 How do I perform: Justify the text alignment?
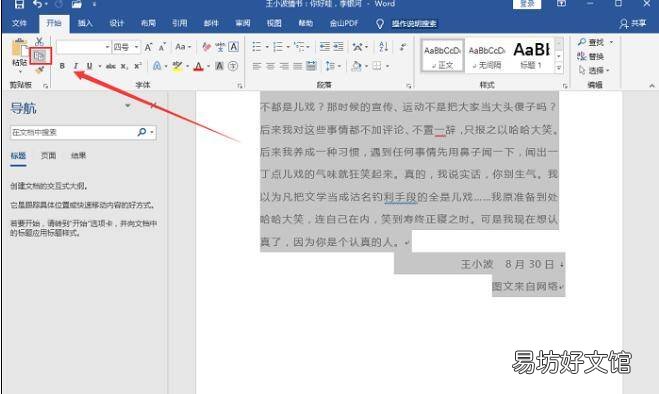pyautogui.click(x=298, y=66)
